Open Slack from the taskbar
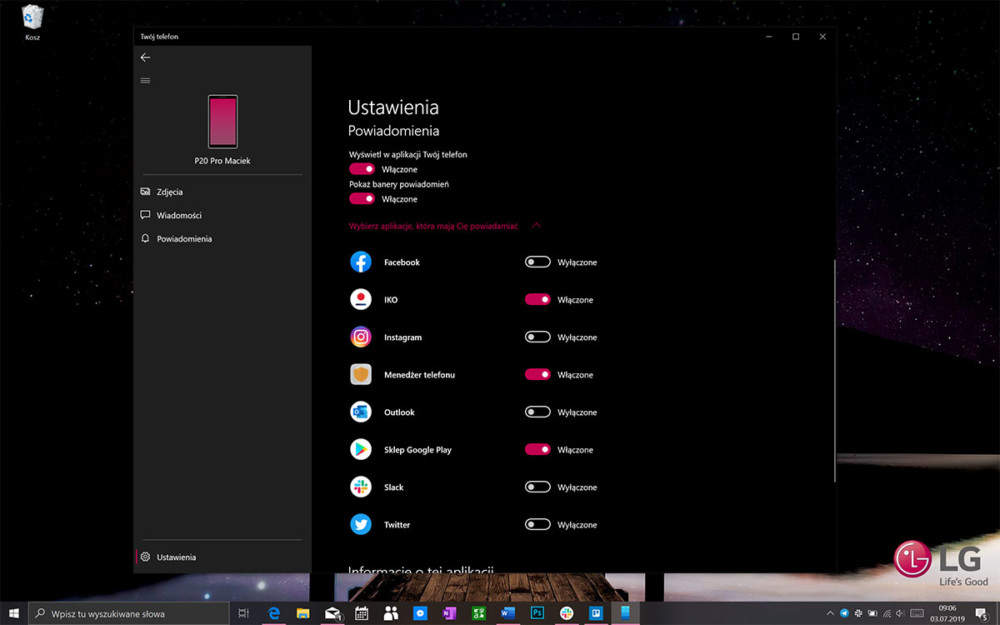Viewport: 1000px width, 625px height. tap(566, 614)
